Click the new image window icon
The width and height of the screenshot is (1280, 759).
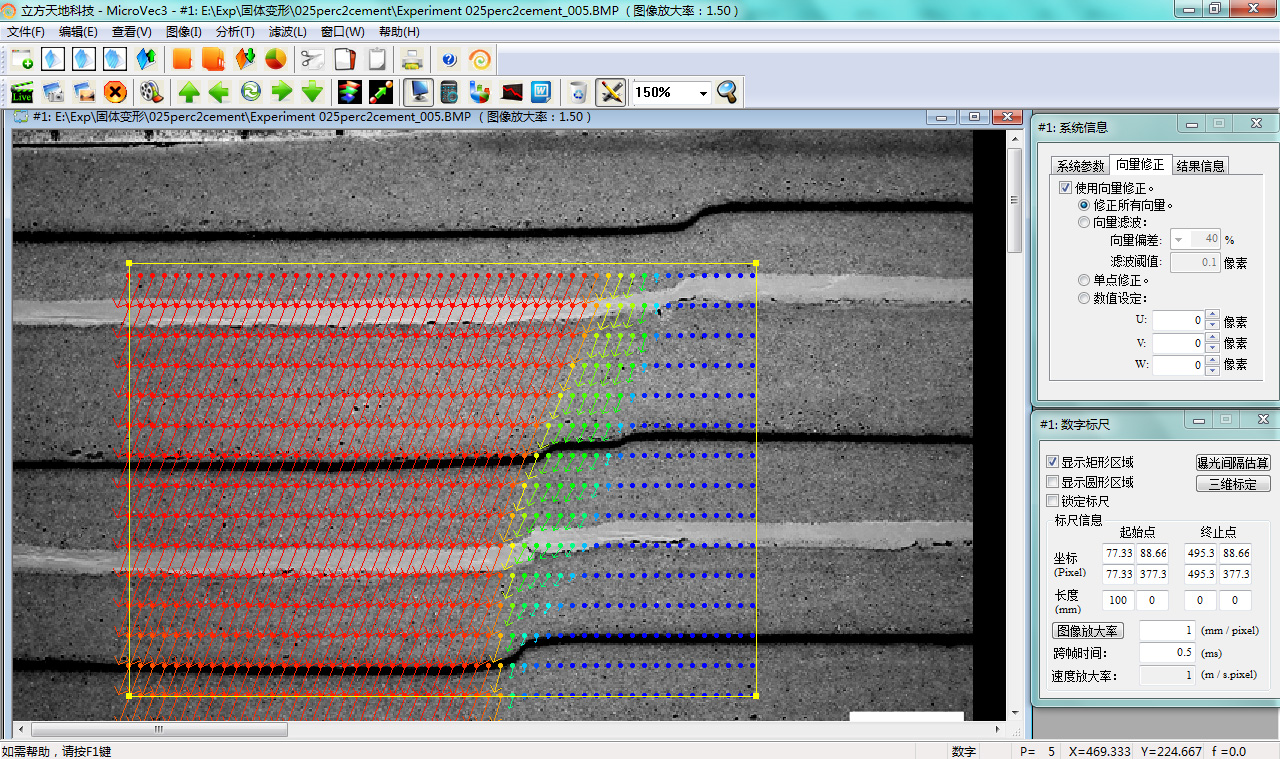(x=22, y=59)
